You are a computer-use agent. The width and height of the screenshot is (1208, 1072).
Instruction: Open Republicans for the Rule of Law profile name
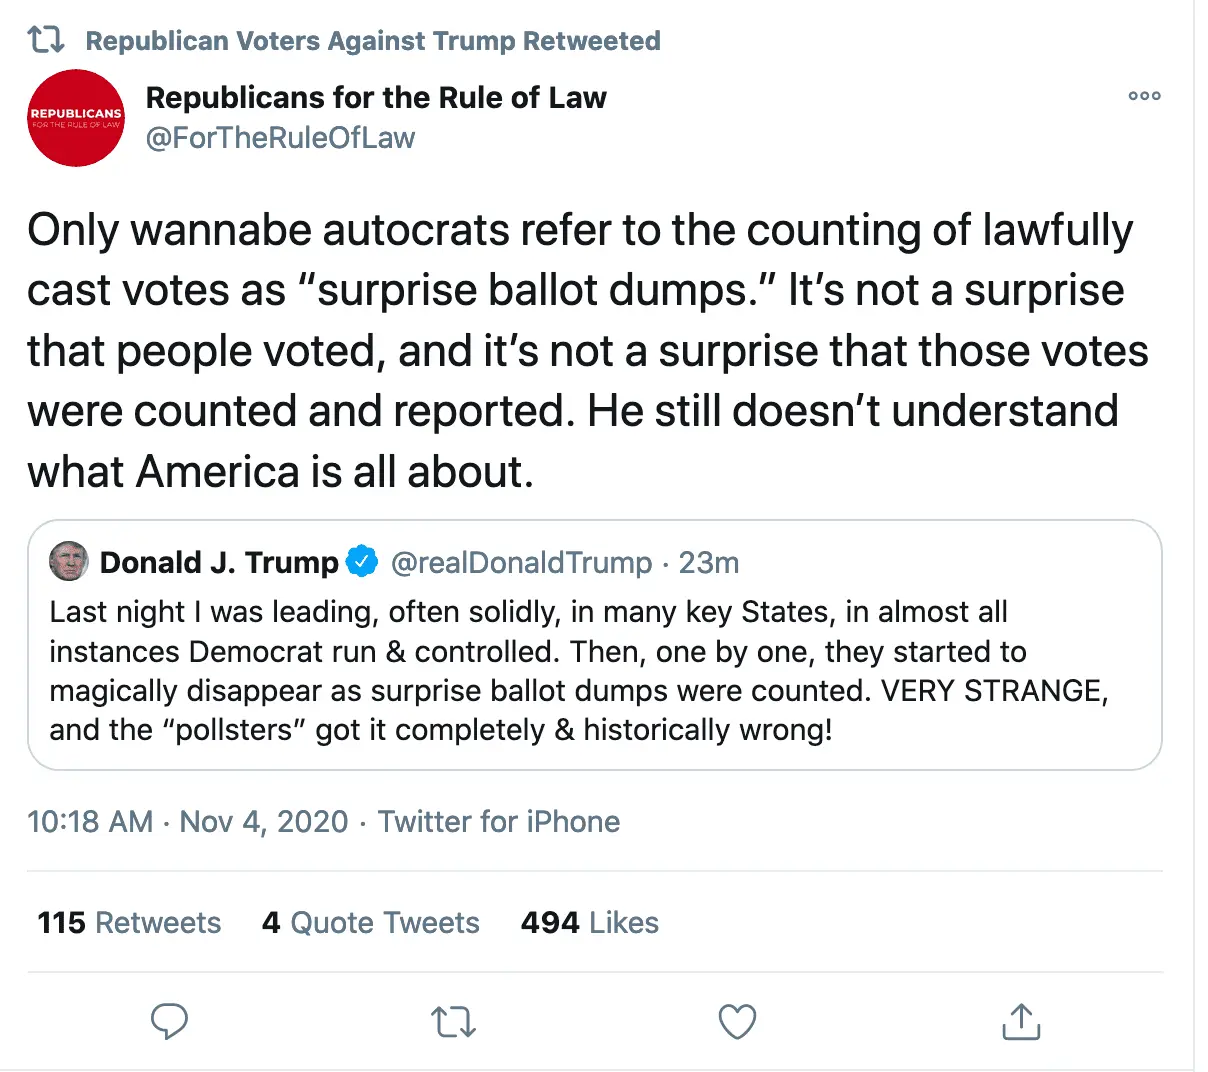376,97
